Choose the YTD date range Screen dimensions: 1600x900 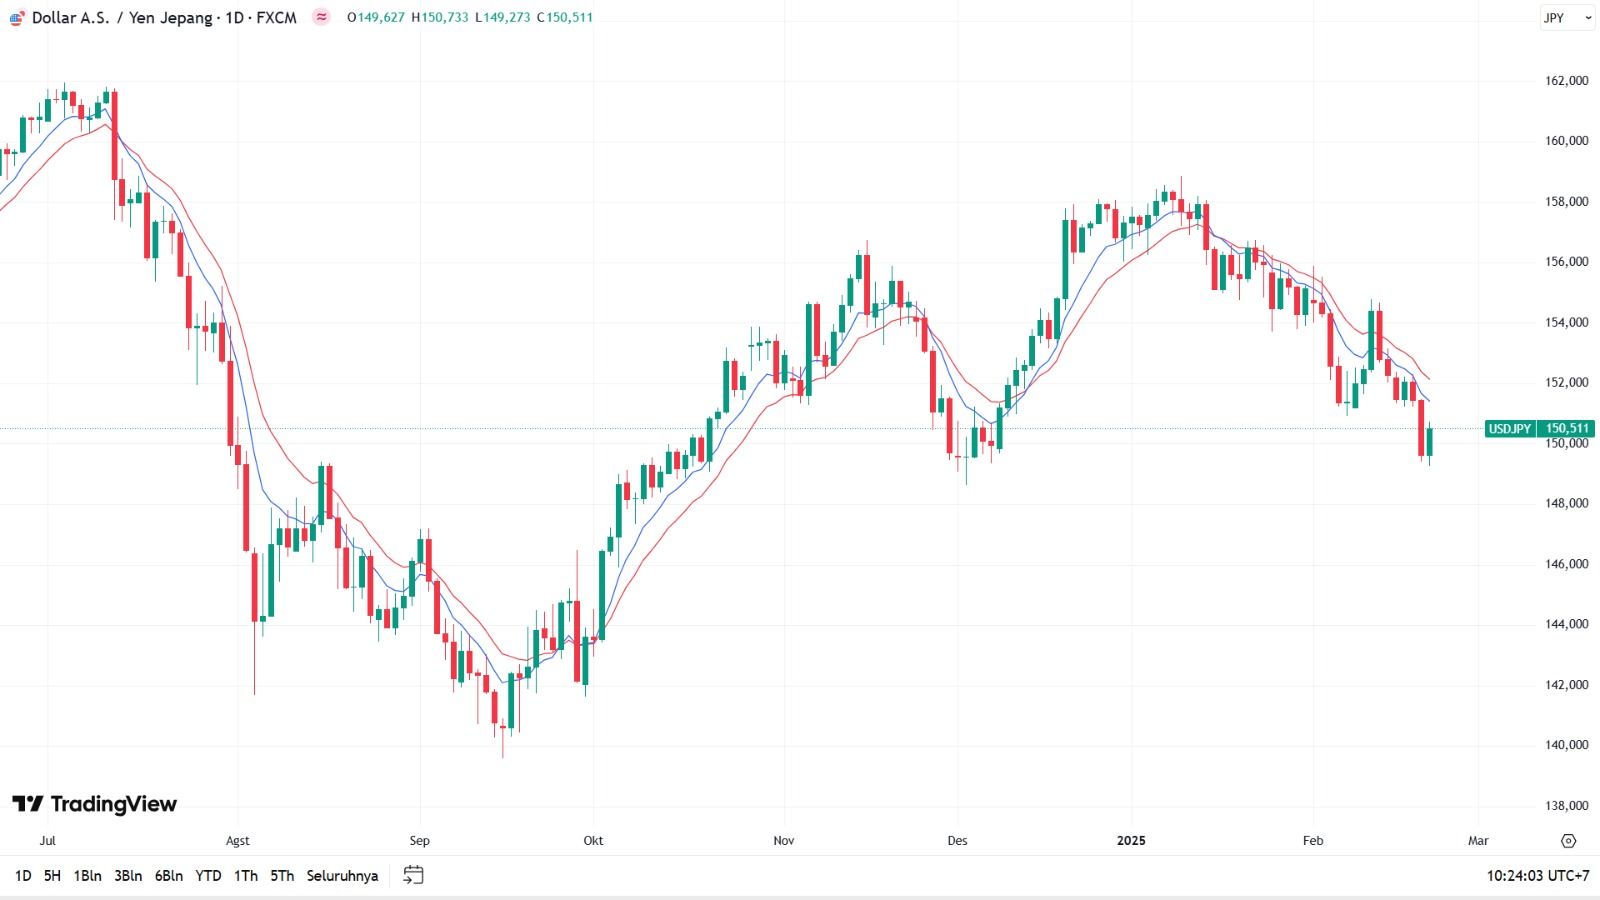pos(208,876)
